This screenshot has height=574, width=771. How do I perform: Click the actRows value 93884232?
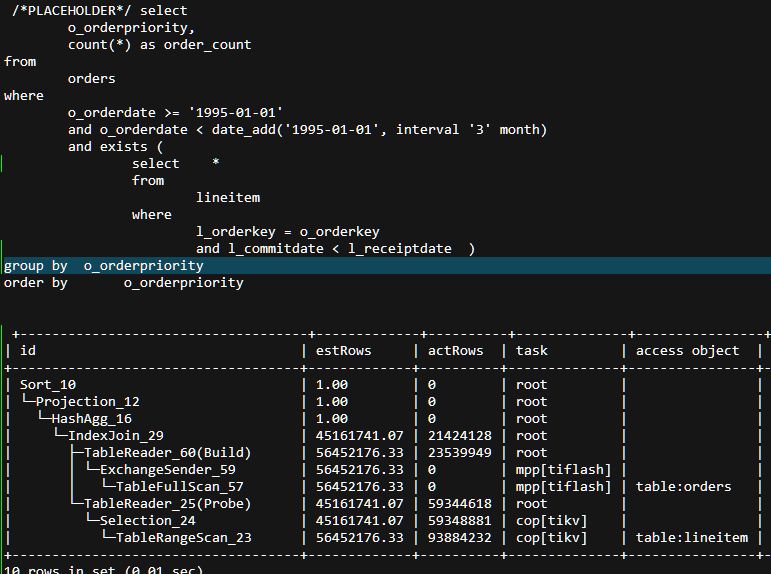459,537
